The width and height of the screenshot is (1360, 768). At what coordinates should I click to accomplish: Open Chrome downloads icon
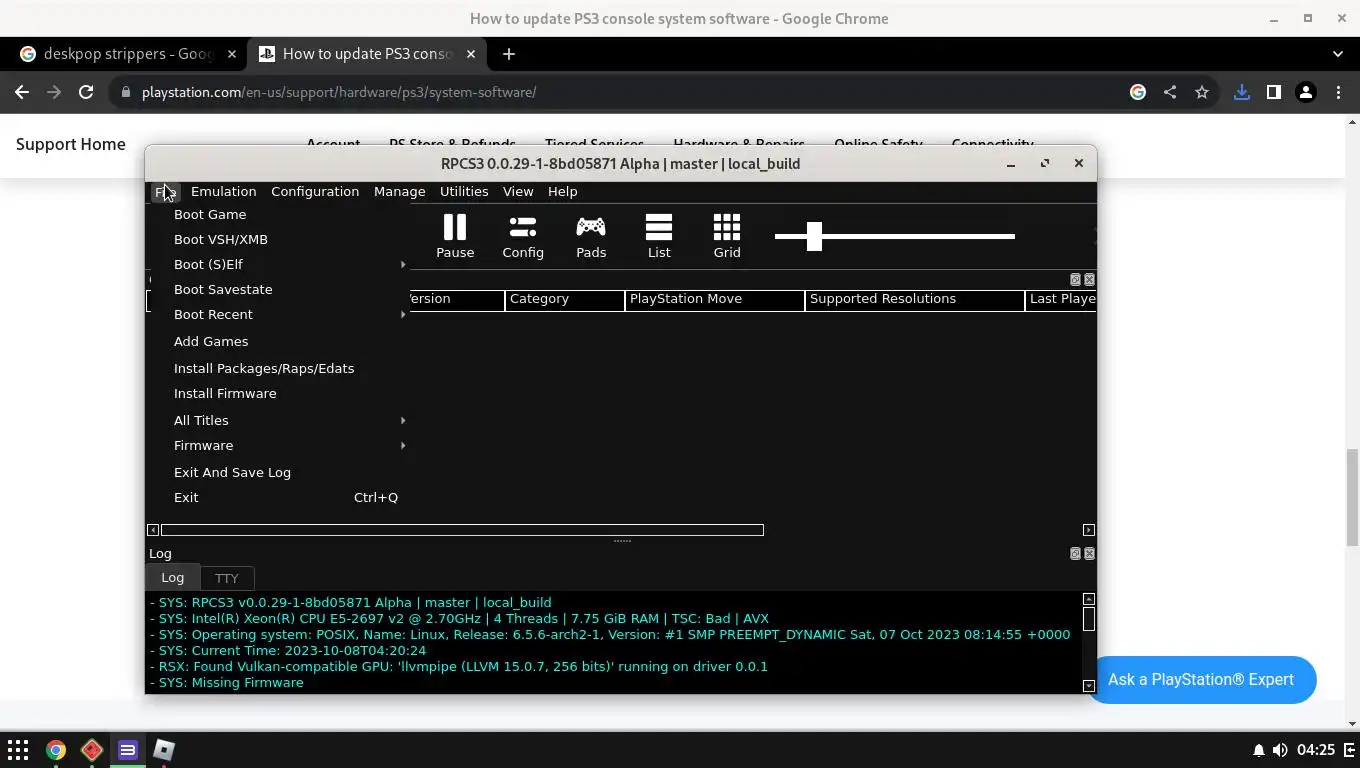pos(1242,92)
